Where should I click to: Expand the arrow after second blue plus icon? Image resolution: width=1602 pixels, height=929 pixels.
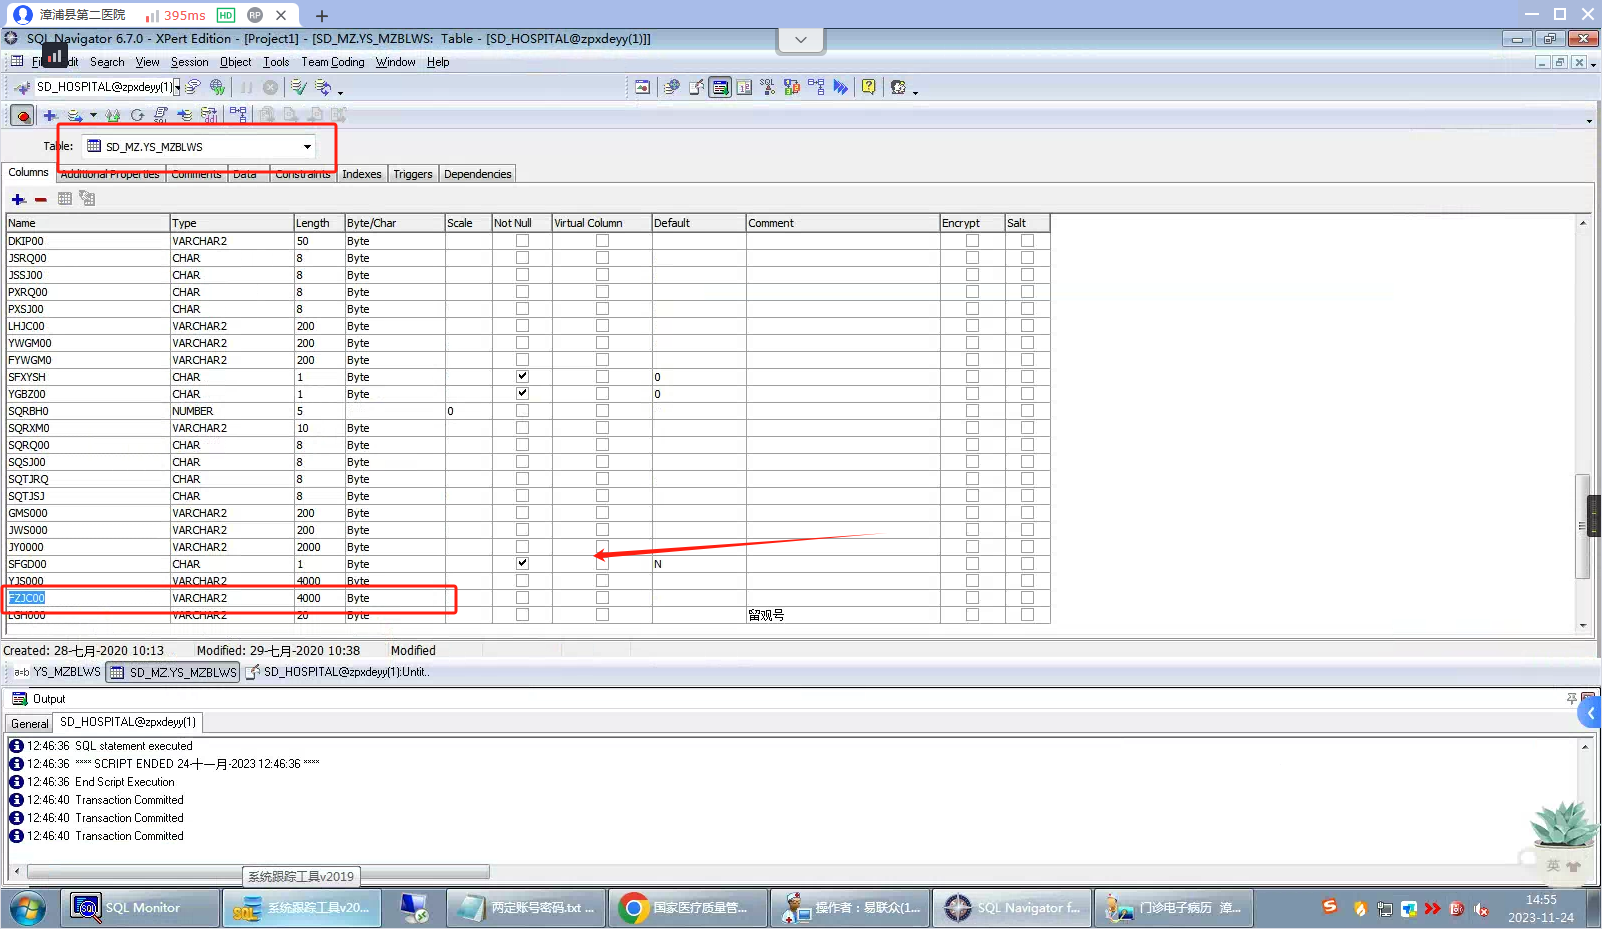click(93, 115)
